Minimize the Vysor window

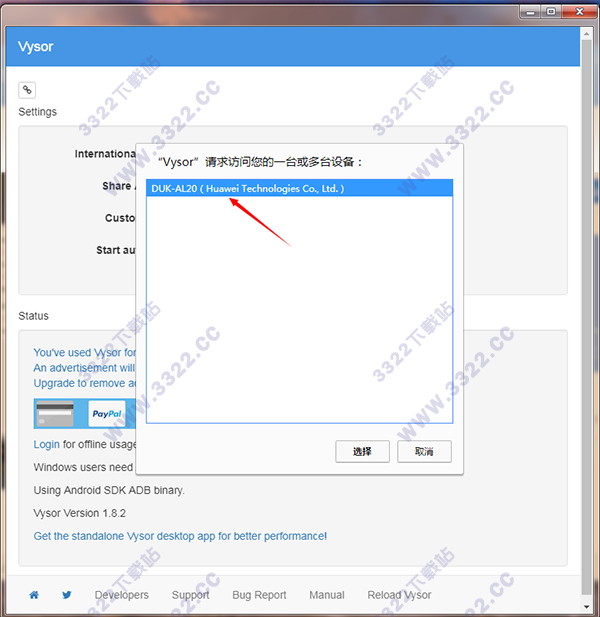pos(531,12)
